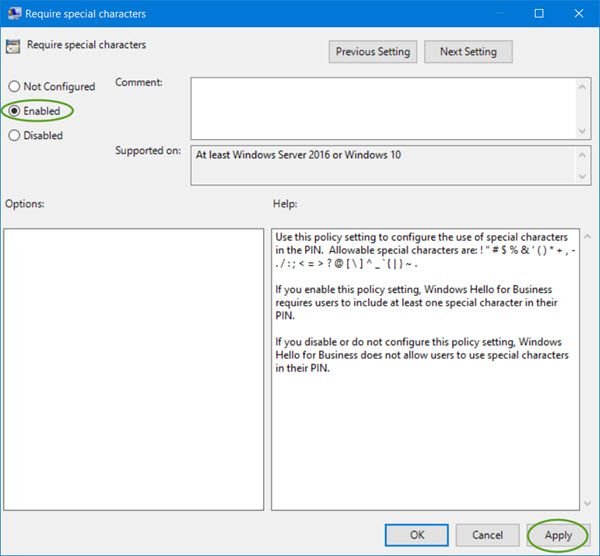Close the Require special characters dialog

(x=579, y=14)
